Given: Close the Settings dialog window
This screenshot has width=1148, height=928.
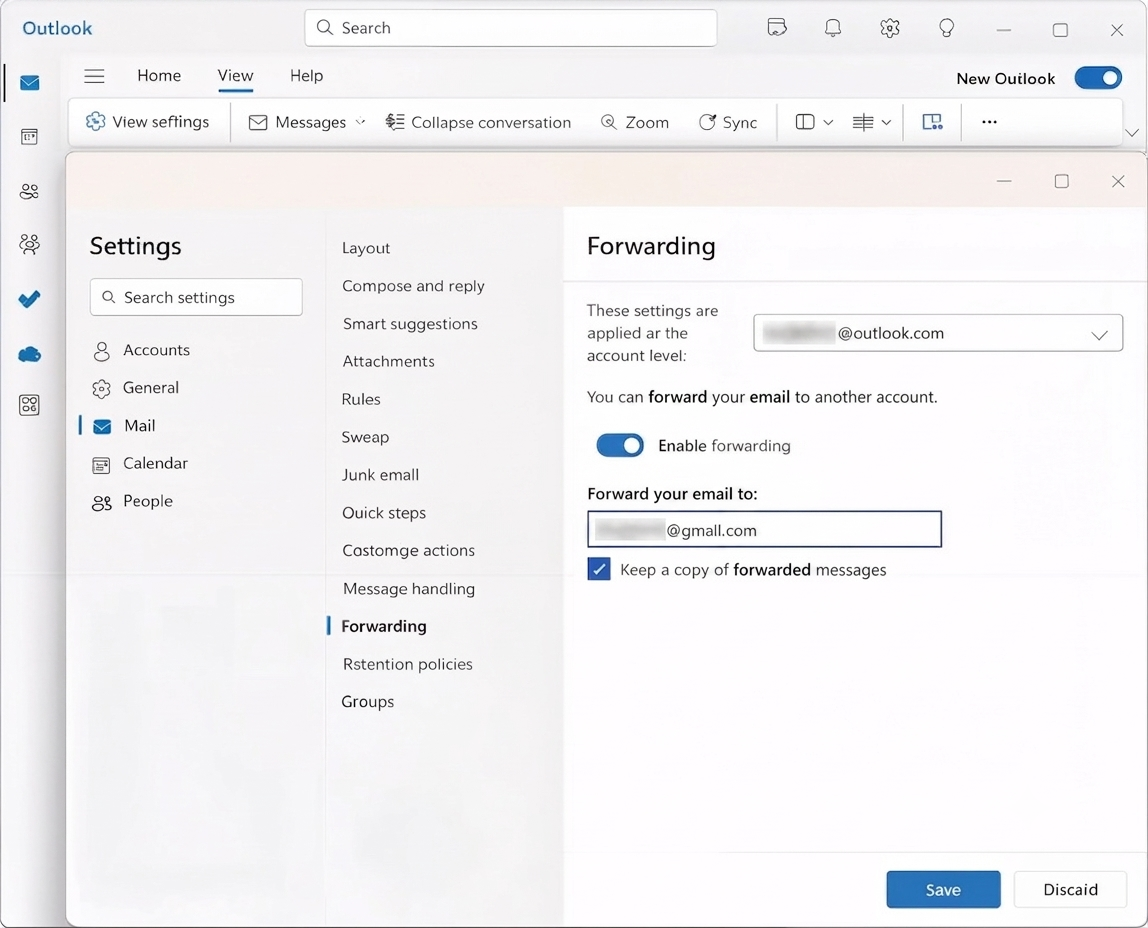Looking at the screenshot, I should click(1117, 182).
